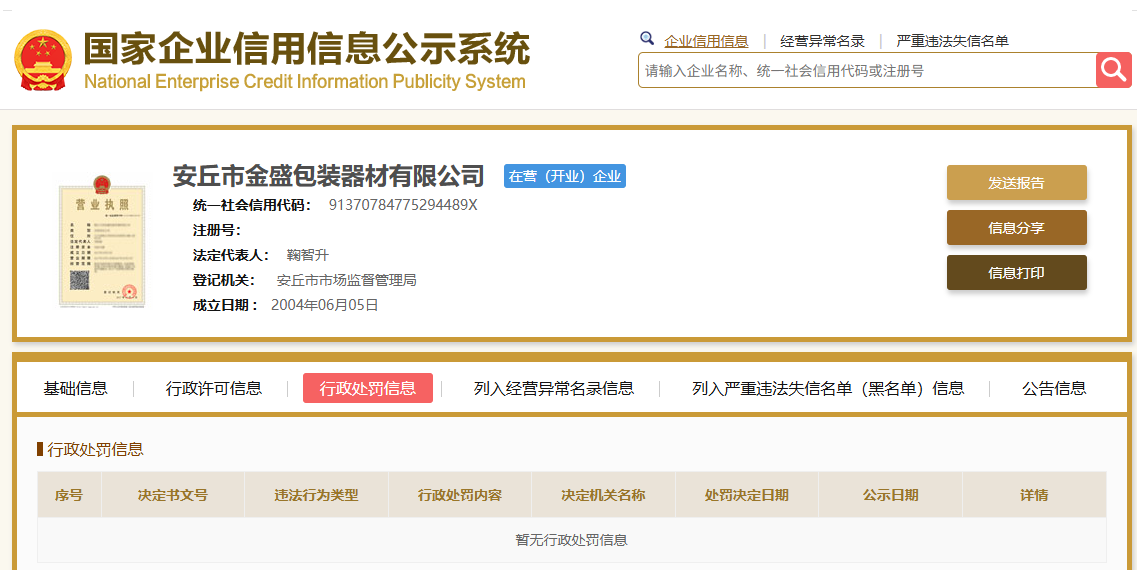
Task: Click the 决定书文号 column header
Action: [173, 495]
